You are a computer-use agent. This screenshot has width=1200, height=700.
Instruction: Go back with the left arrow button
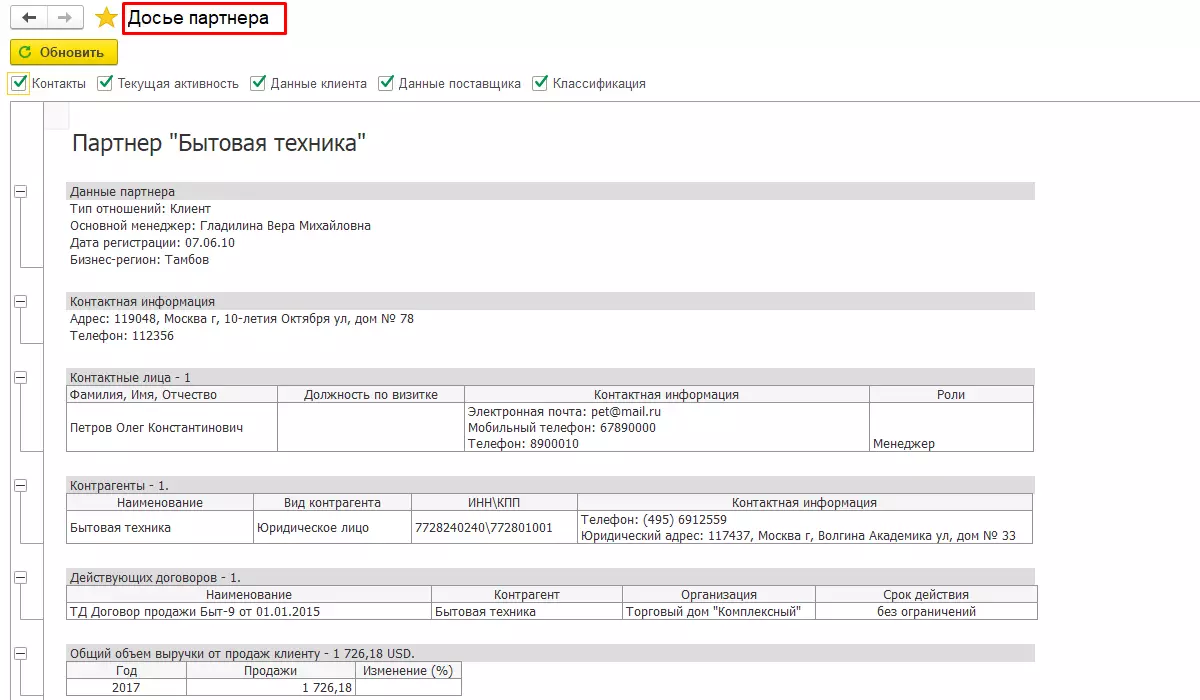(x=29, y=18)
